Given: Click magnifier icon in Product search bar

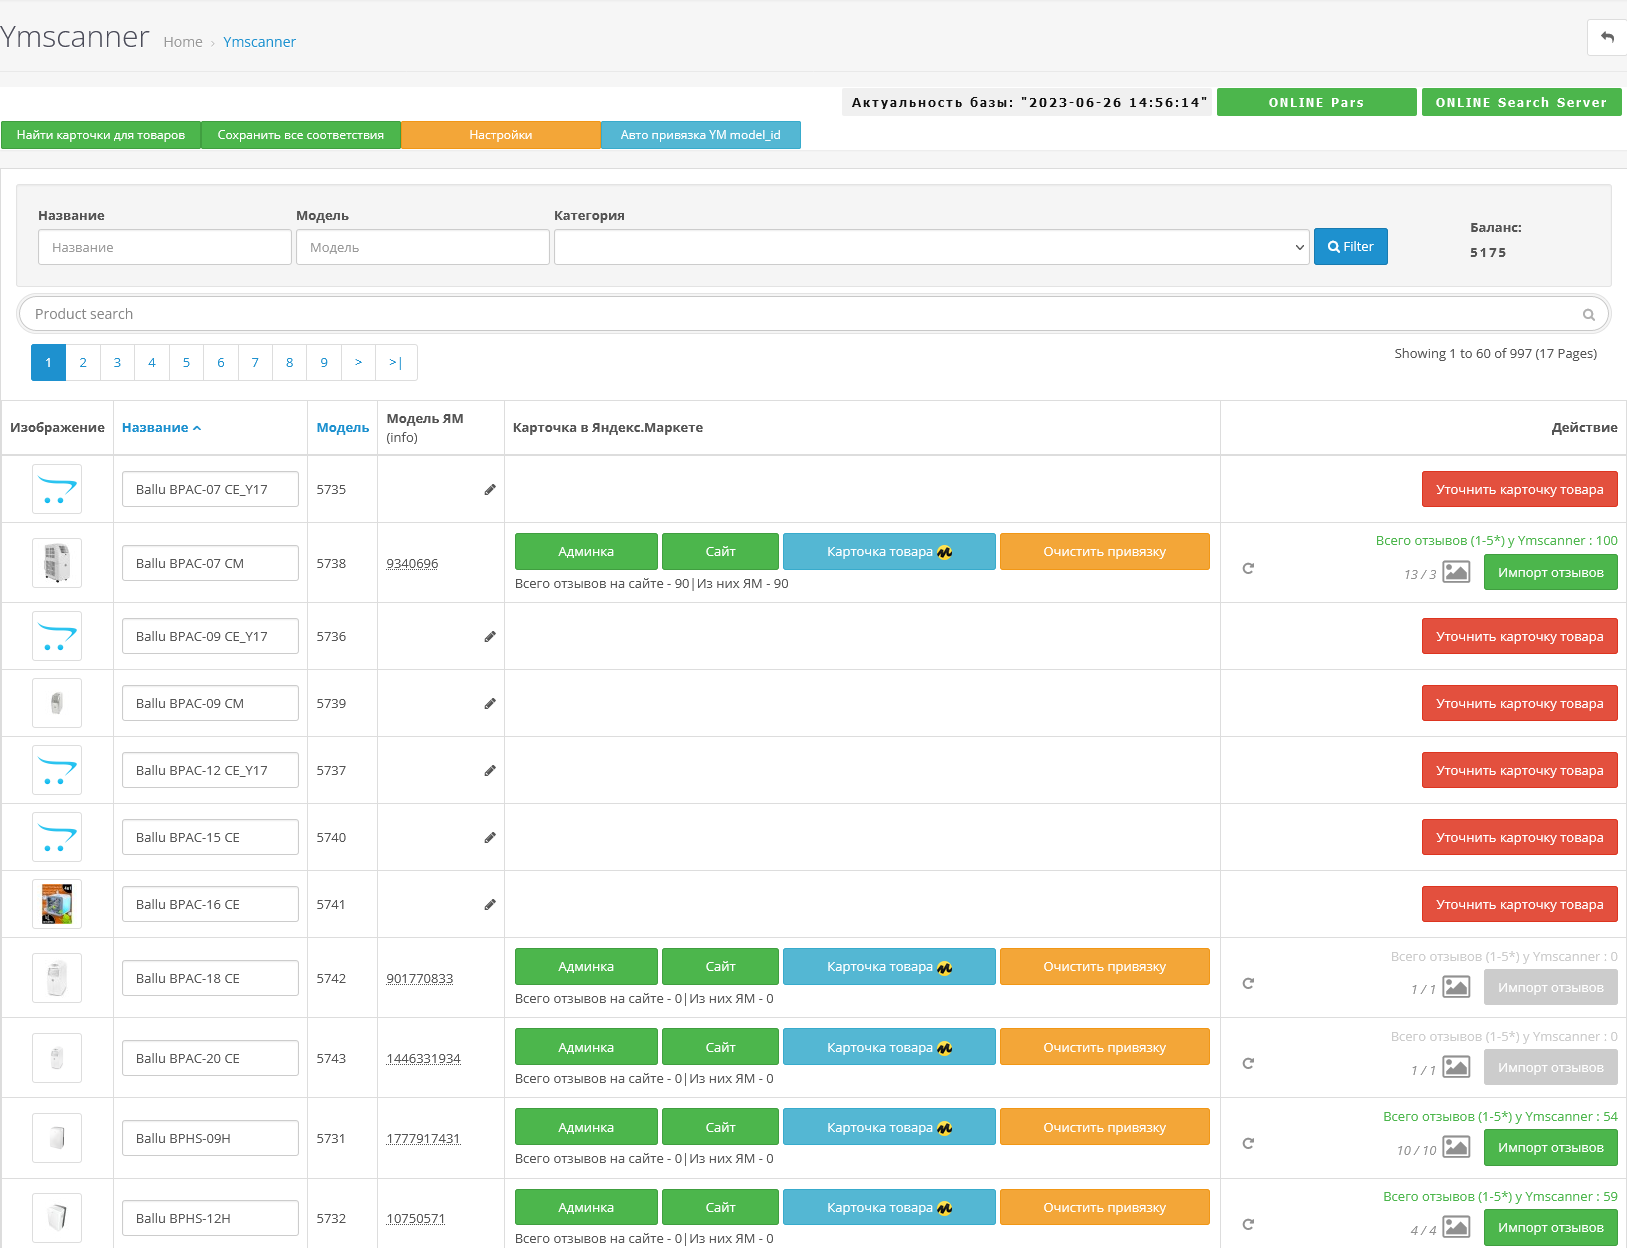Looking at the screenshot, I should (1588, 314).
